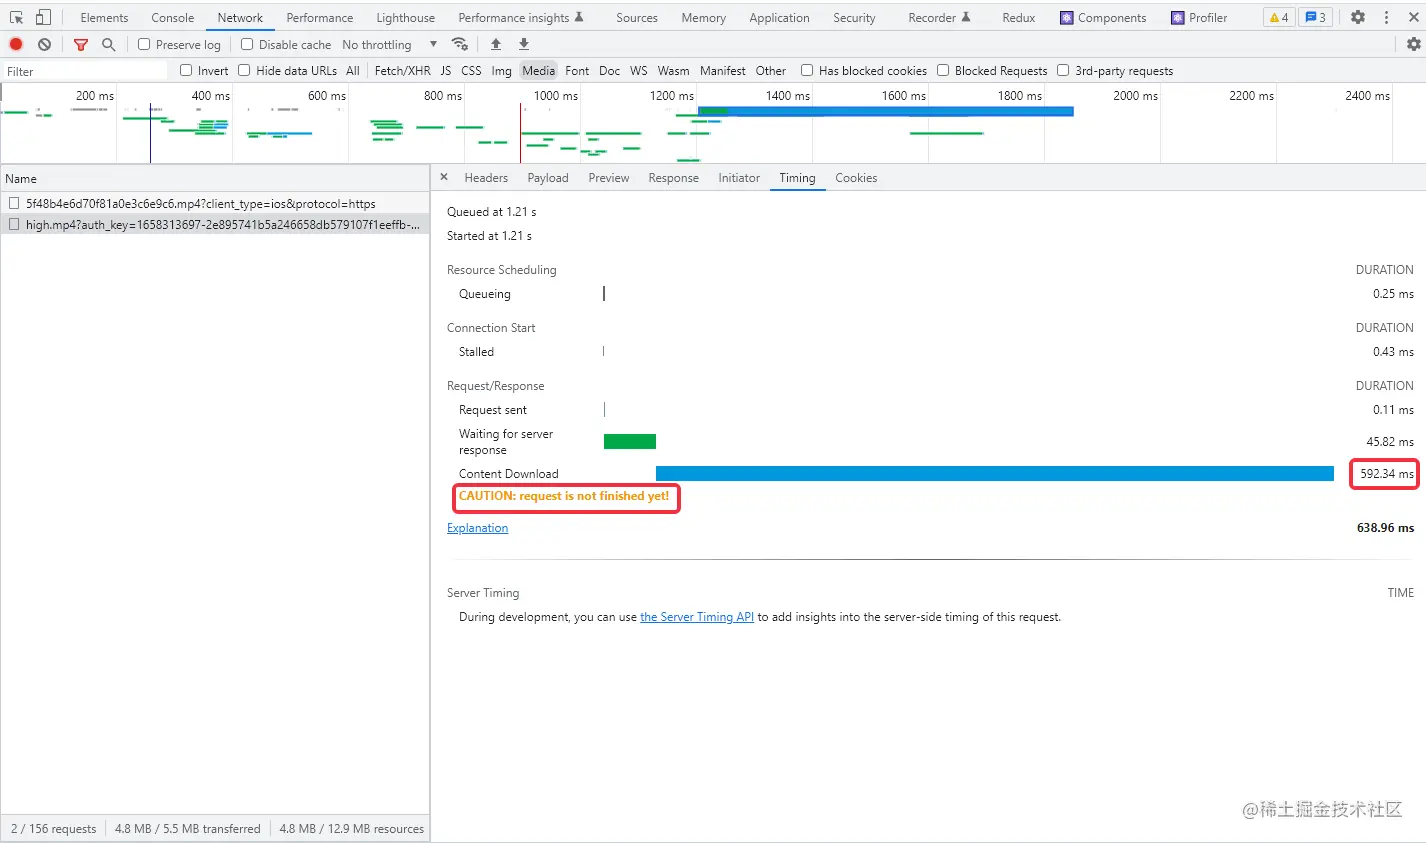
Task: Sort requests by Name column header
Action: tap(215, 178)
